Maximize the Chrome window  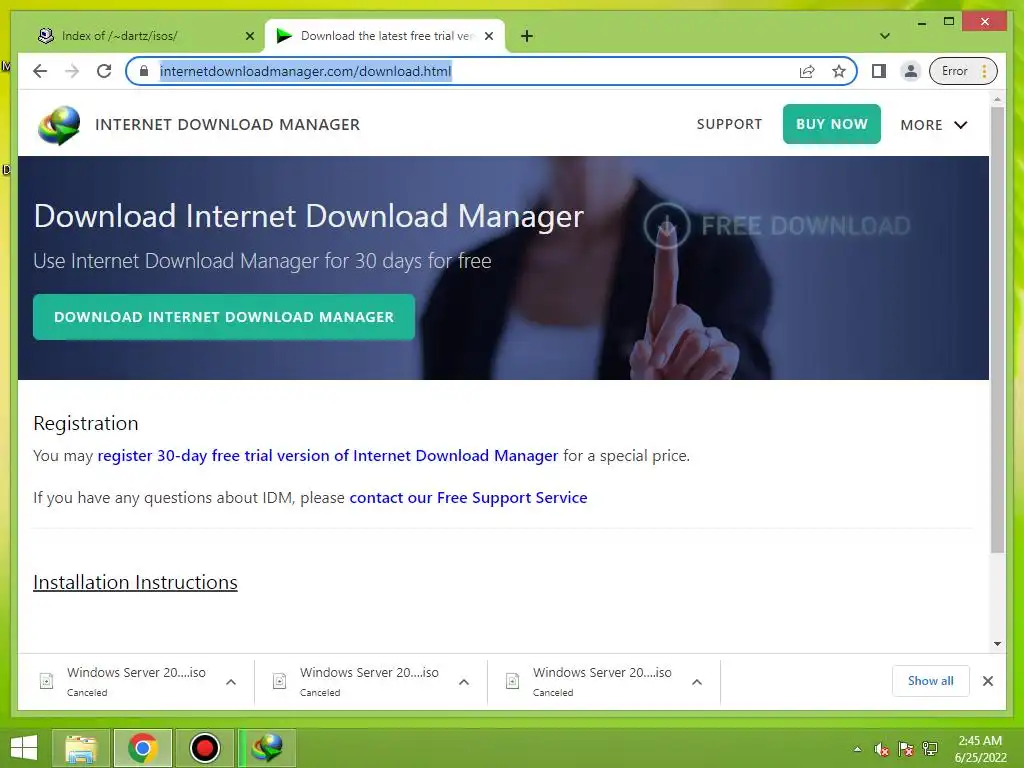pyautogui.click(x=949, y=22)
